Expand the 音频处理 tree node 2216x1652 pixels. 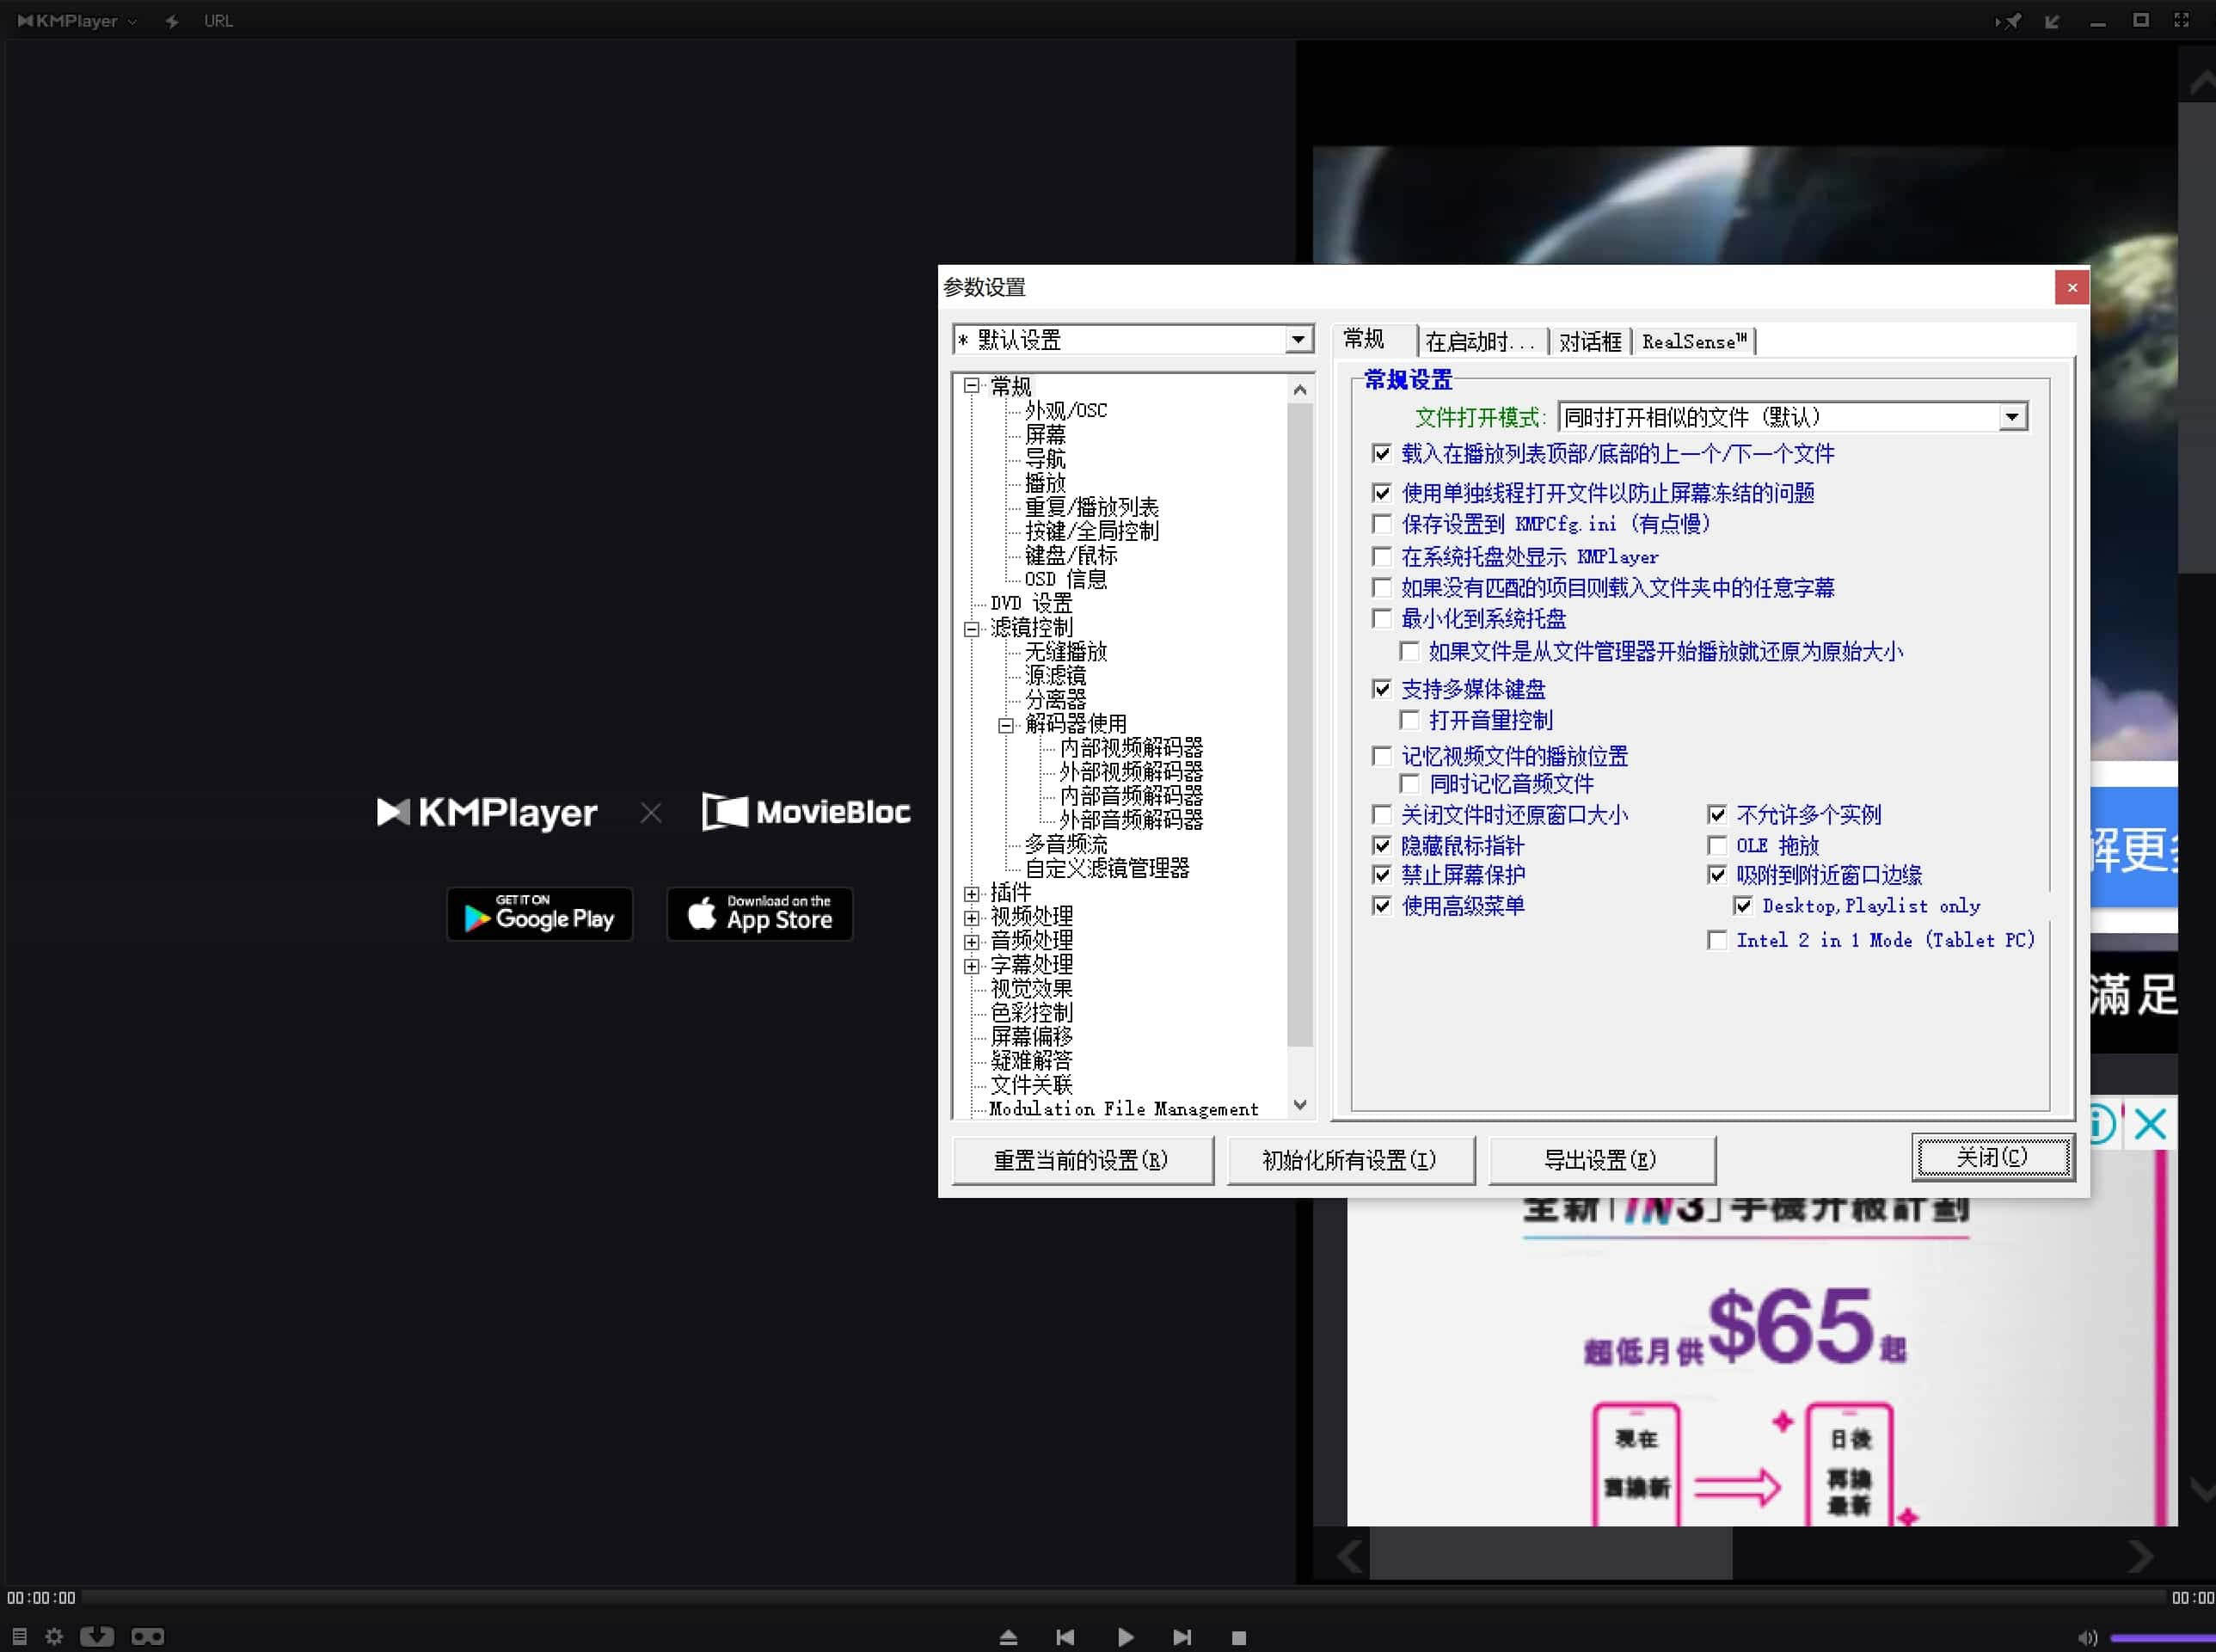tap(971, 941)
